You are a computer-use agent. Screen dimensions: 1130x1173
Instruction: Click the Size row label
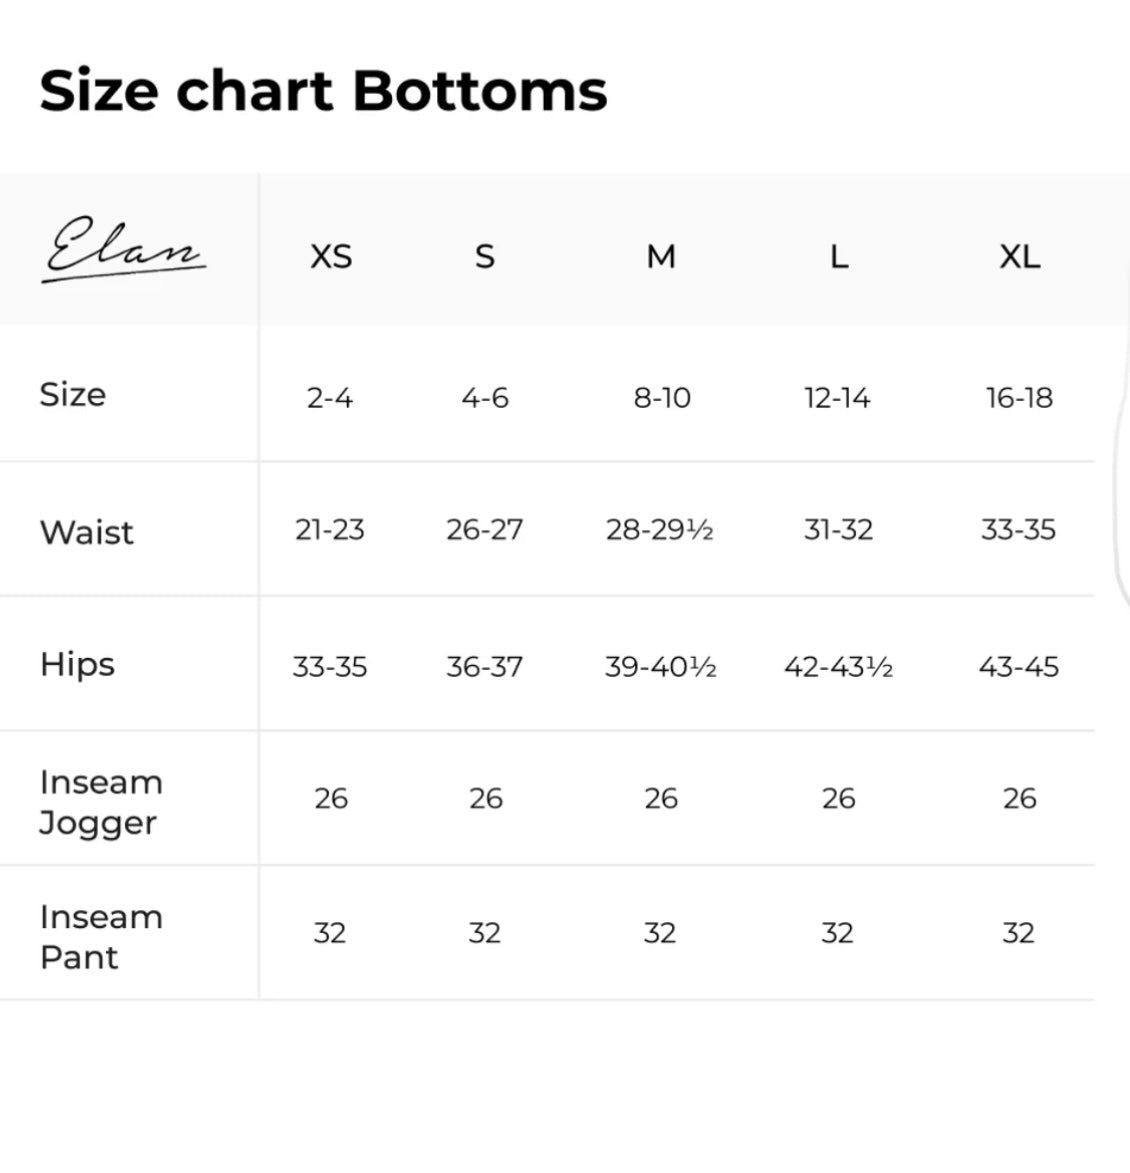click(73, 394)
